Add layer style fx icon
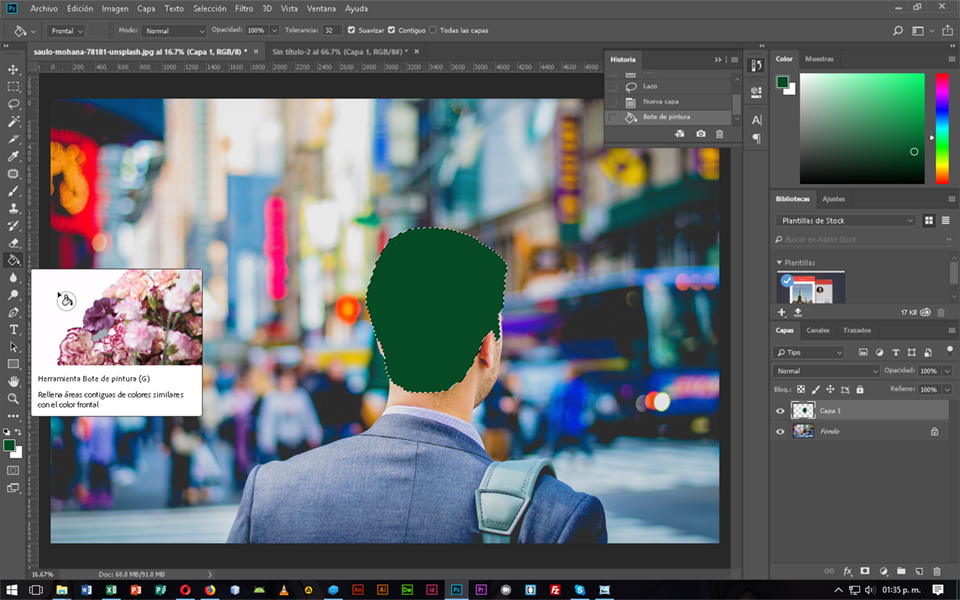The image size is (960, 600). coord(847,571)
